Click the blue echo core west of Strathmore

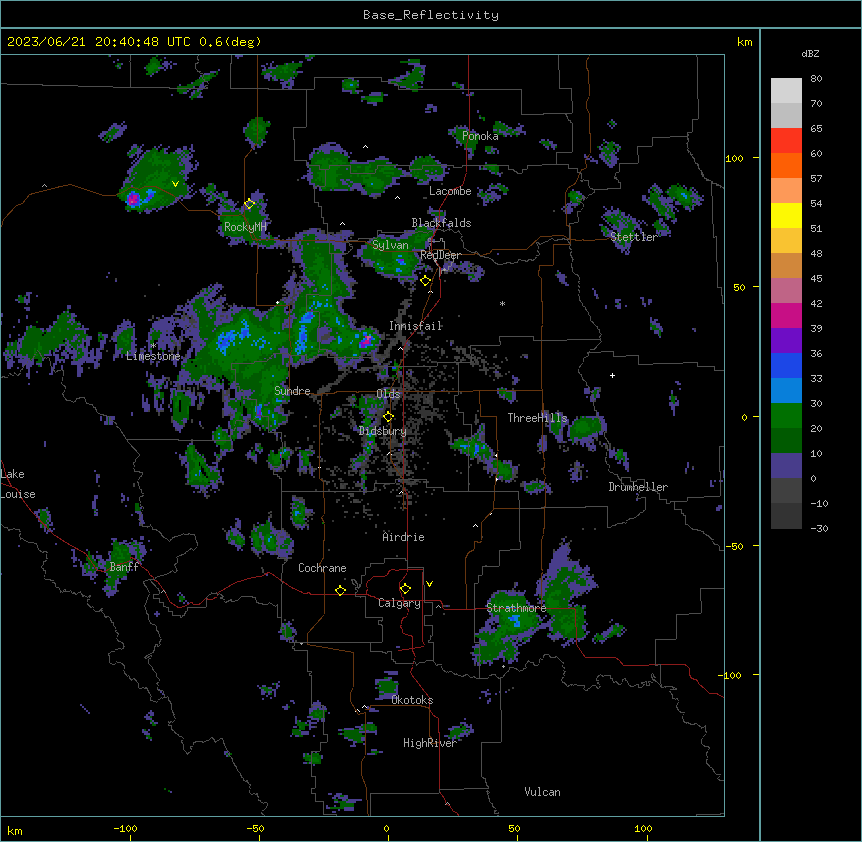(515, 621)
